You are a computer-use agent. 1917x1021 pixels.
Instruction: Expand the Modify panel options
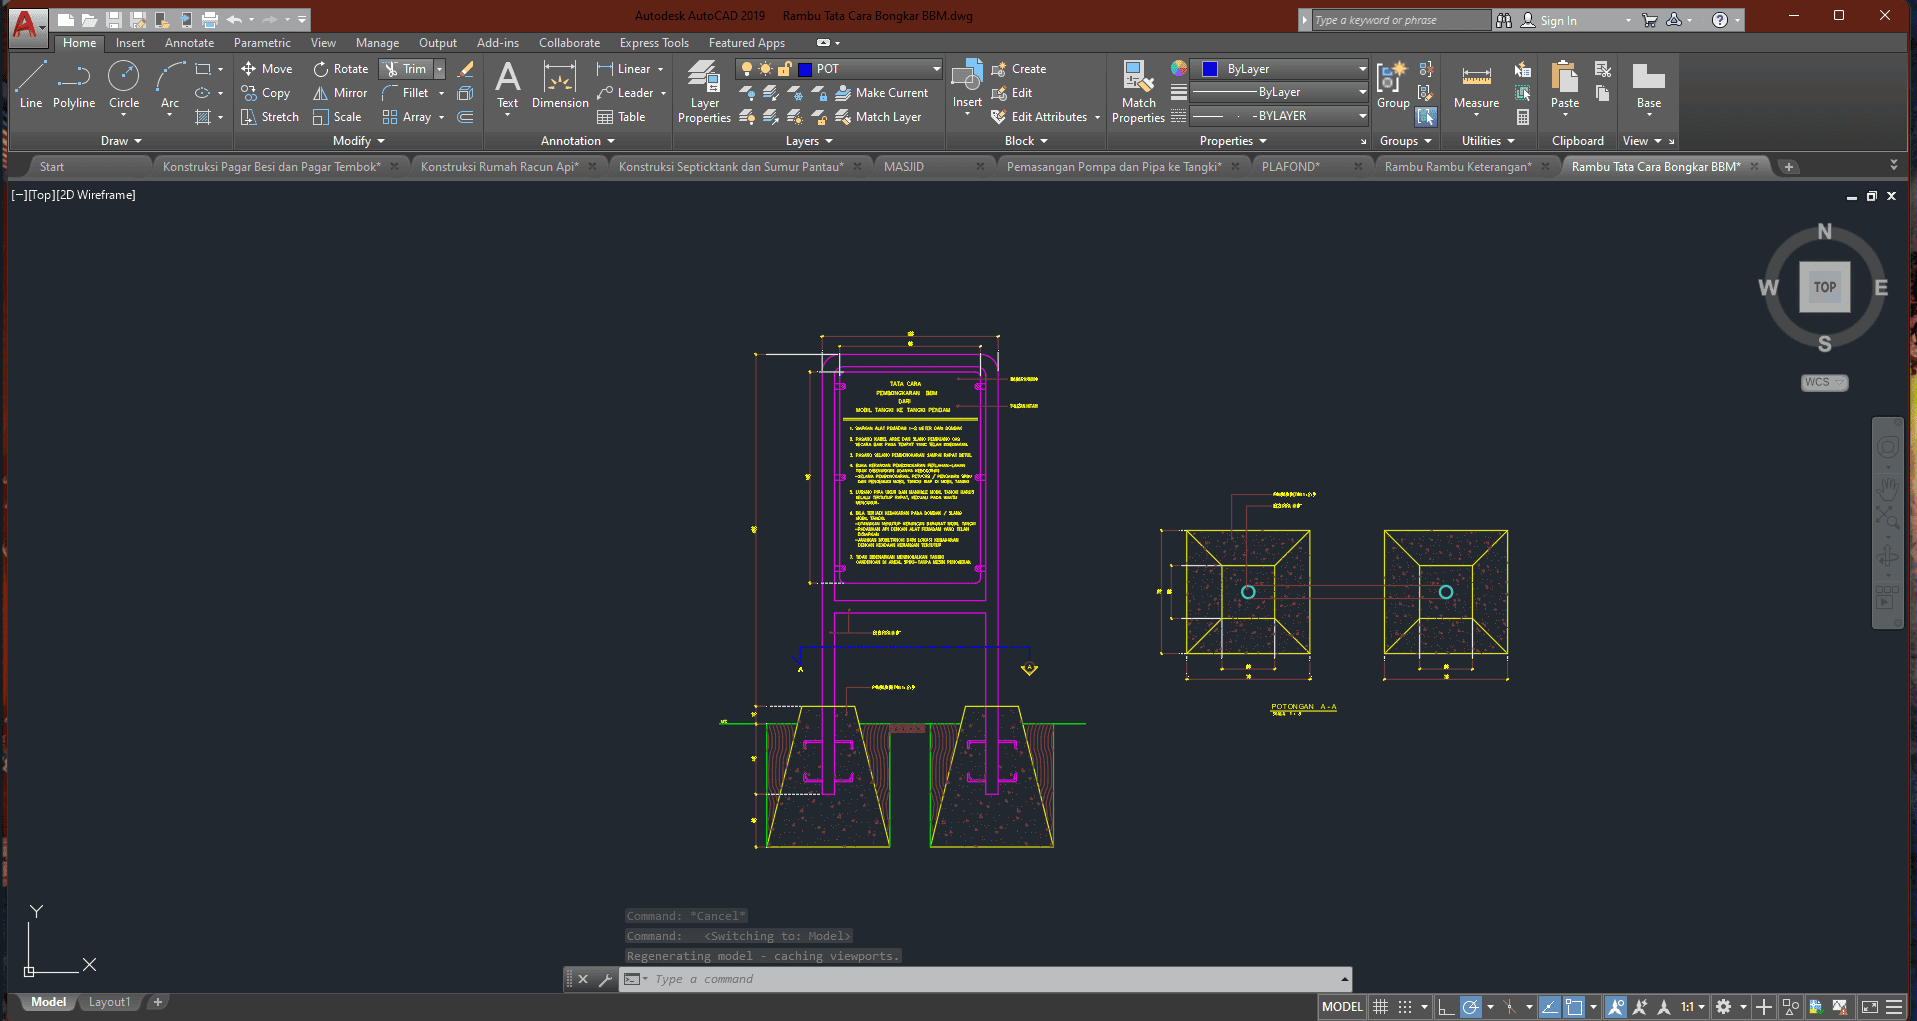359,141
